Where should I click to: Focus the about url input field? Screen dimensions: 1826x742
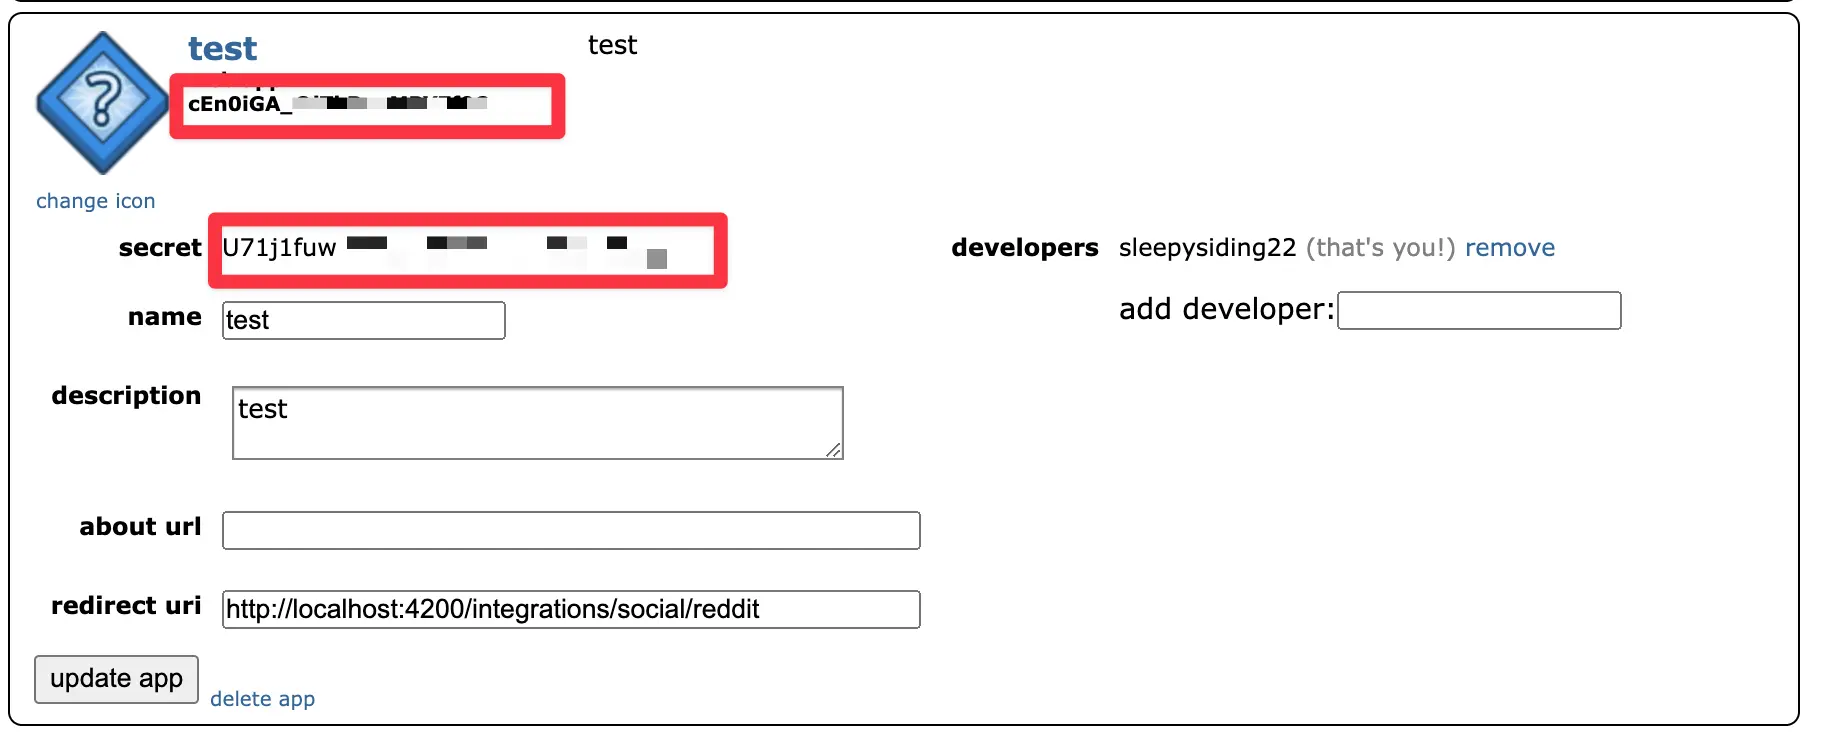pyautogui.click(x=570, y=530)
